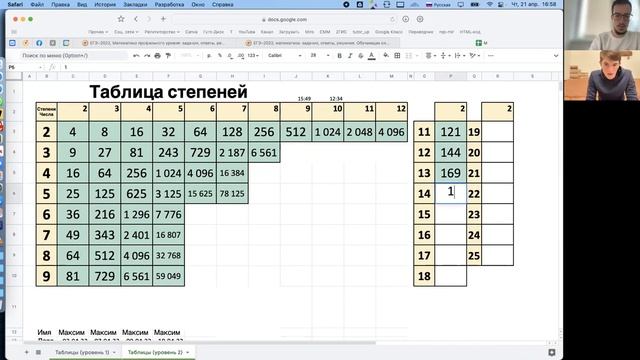Open the text color picker
The height and width of the screenshot is (360, 640).
point(371,56)
